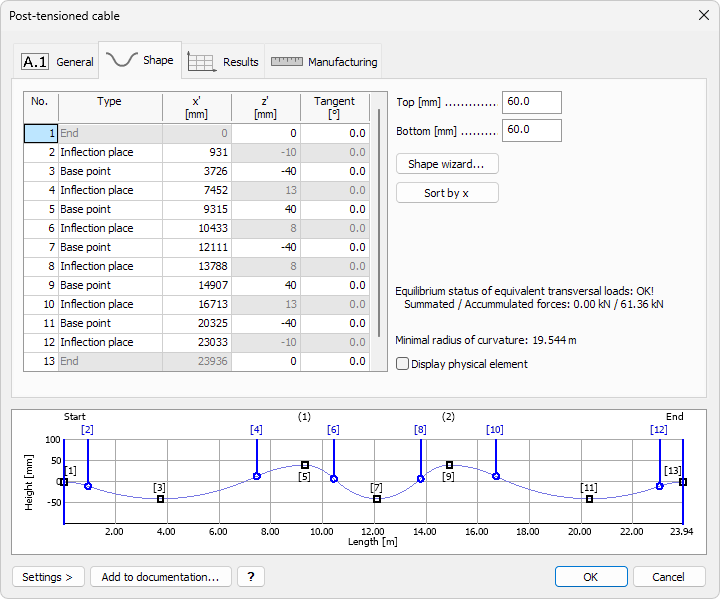The width and height of the screenshot is (720, 599).
Task: Edit the Top [mm] input field
Action: tap(532, 102)
